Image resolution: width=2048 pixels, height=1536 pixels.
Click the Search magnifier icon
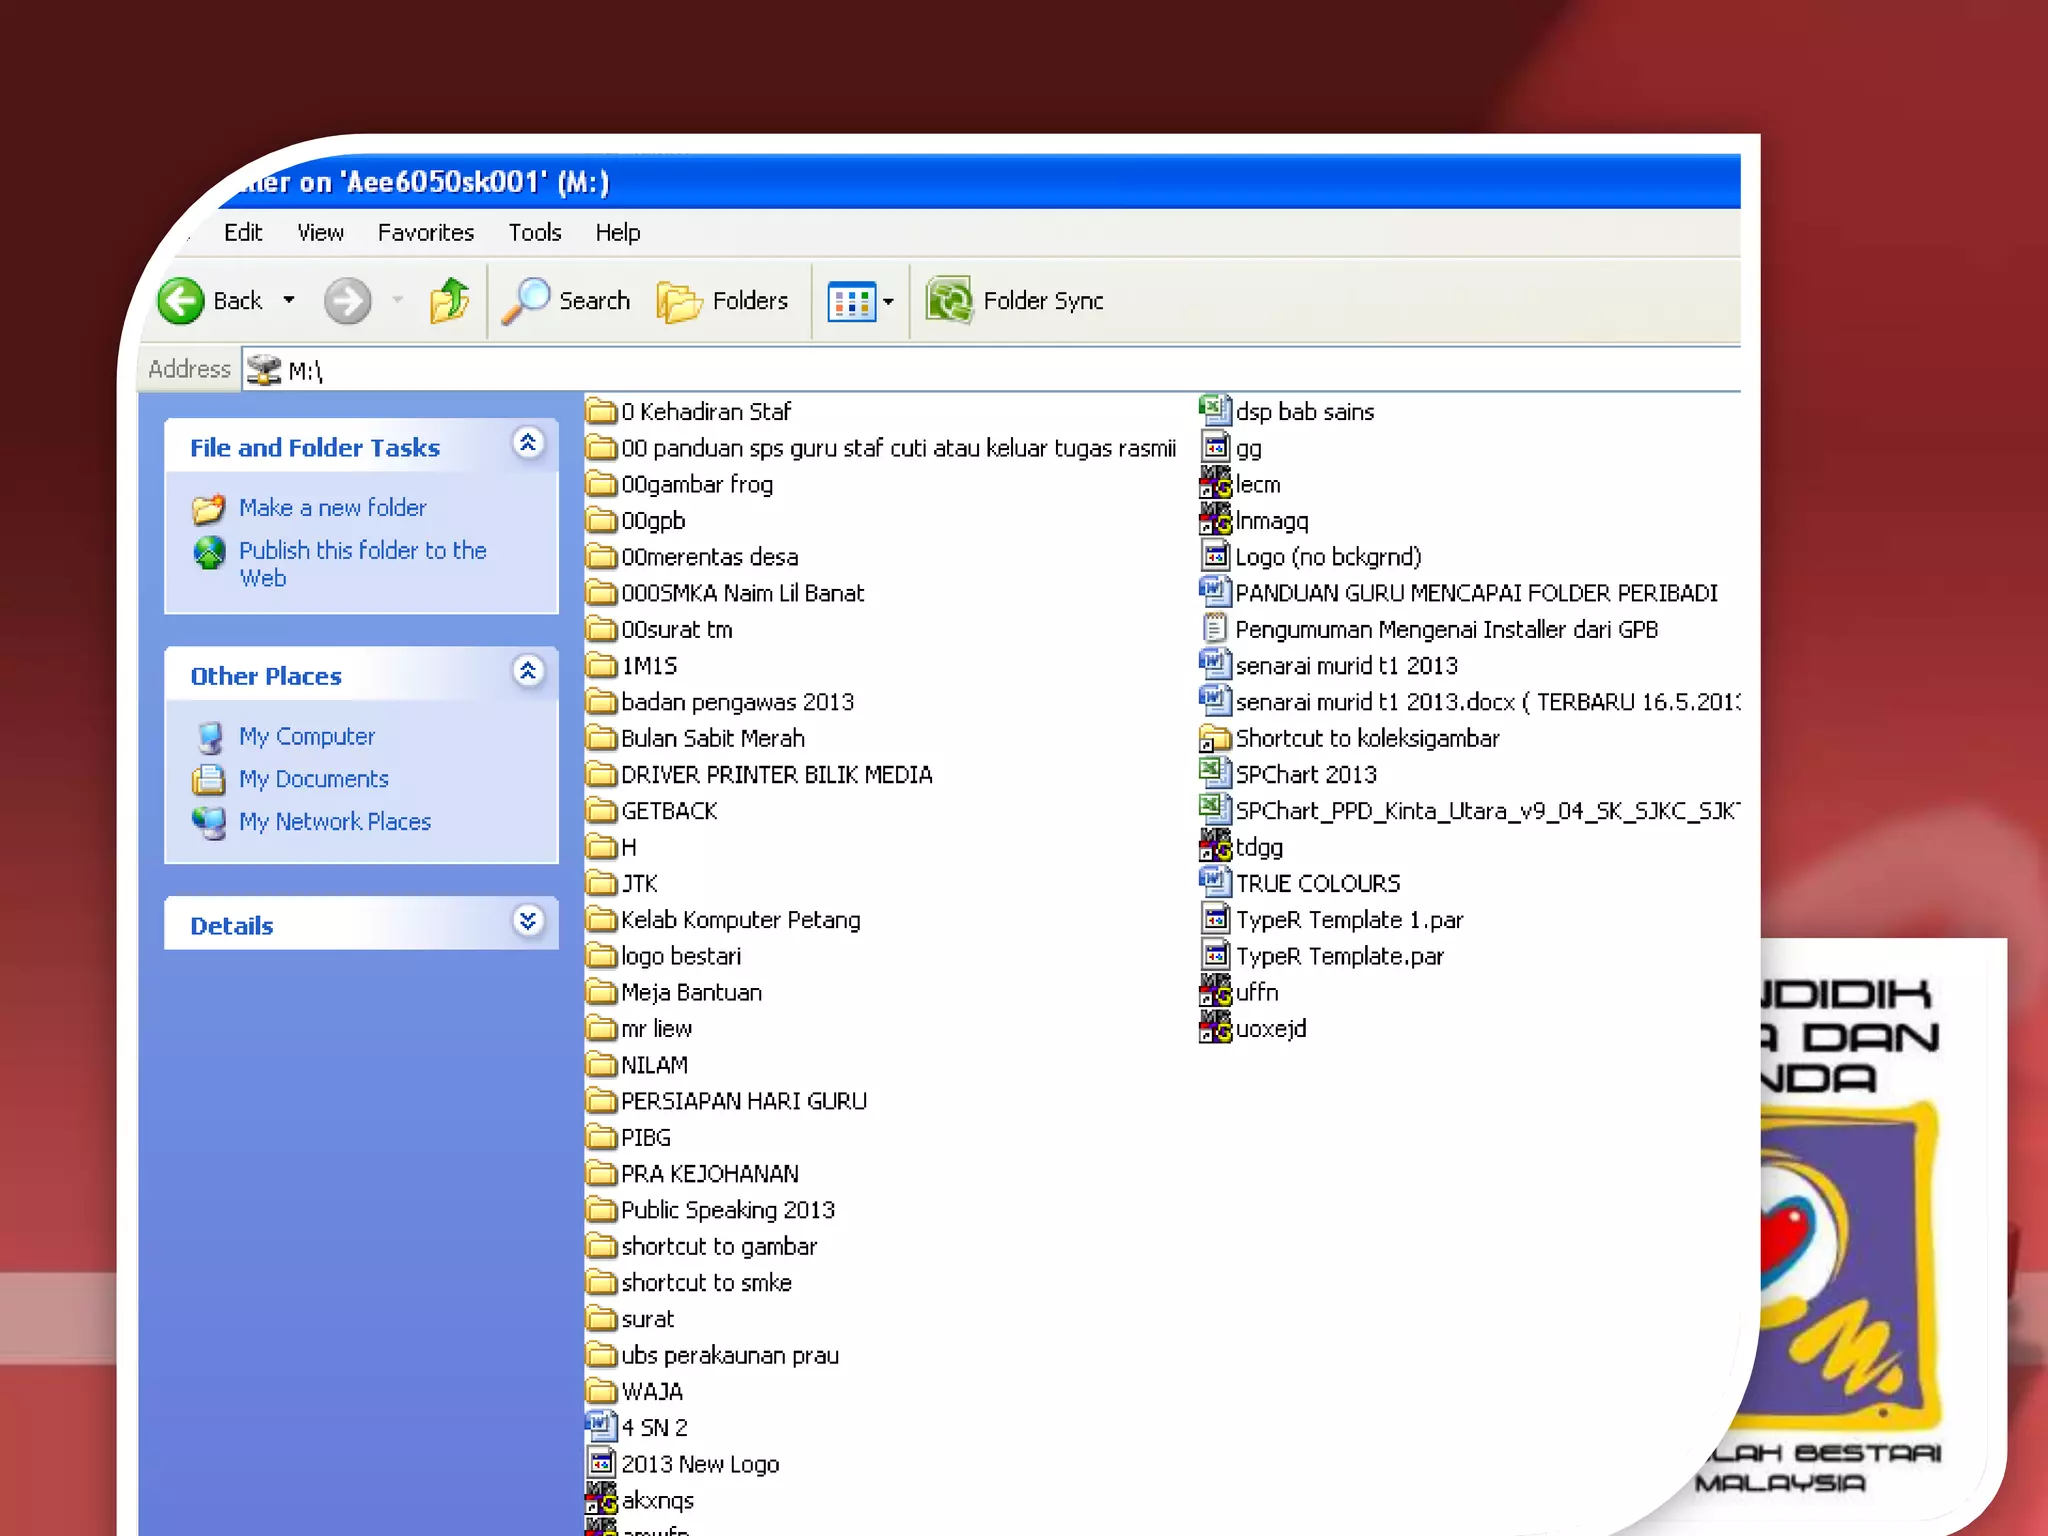[526, 300]
